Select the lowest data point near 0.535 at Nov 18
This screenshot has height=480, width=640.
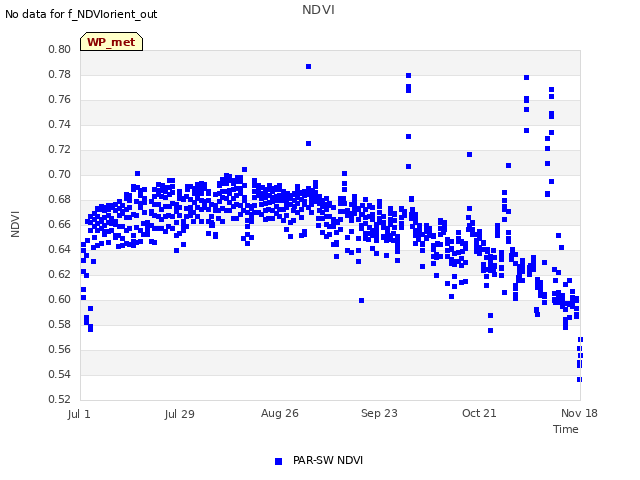click(x=579, y=380)
